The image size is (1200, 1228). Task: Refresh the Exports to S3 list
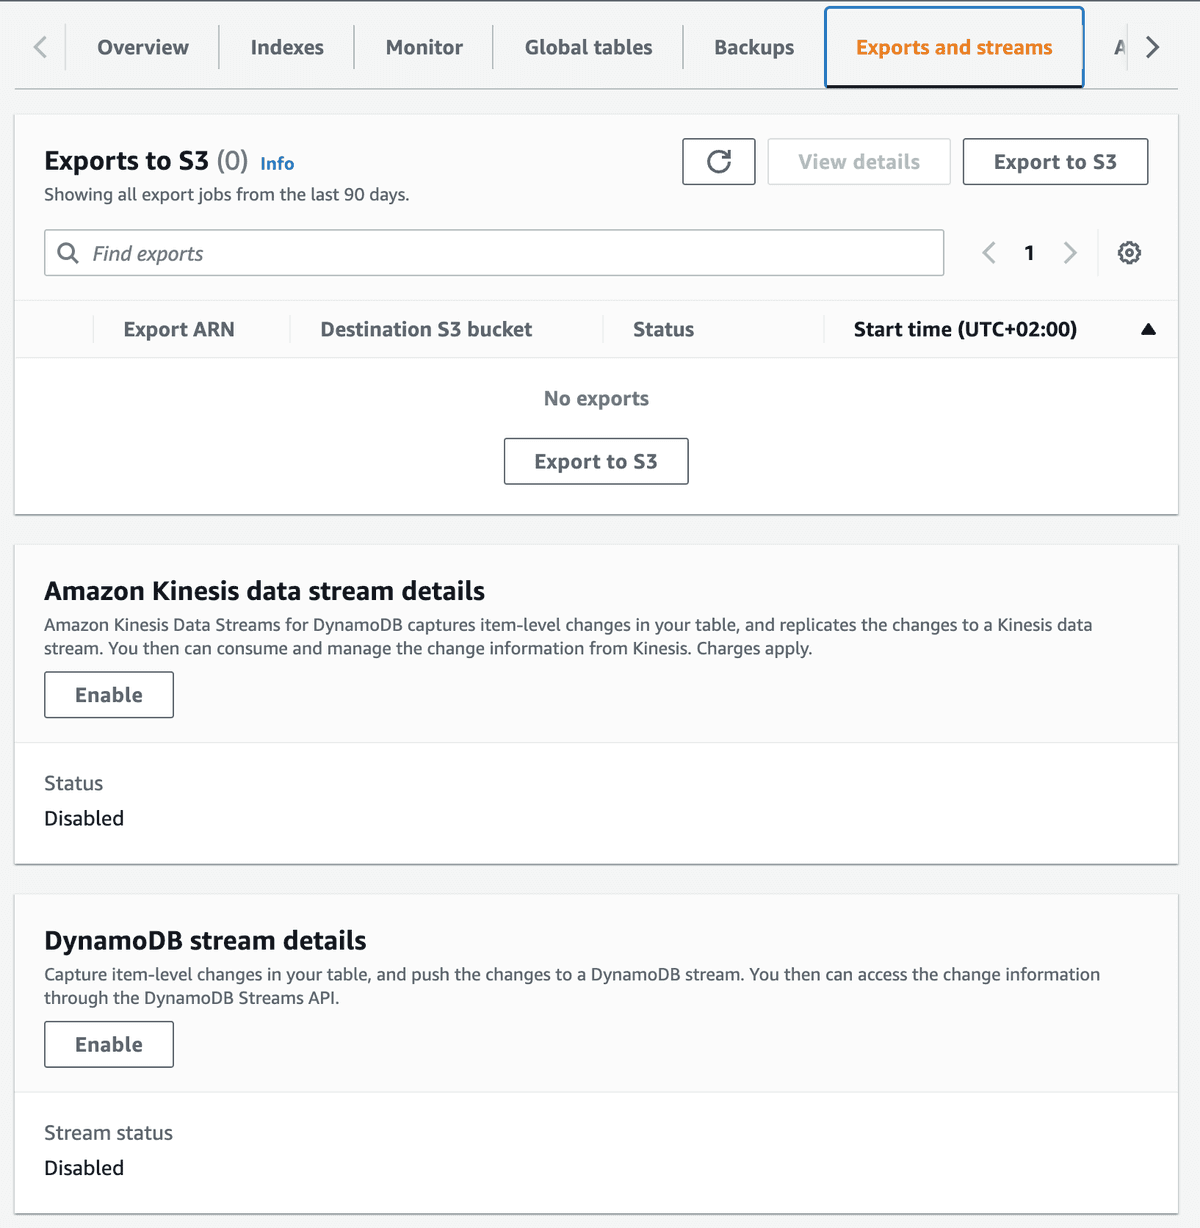point(718,161)
